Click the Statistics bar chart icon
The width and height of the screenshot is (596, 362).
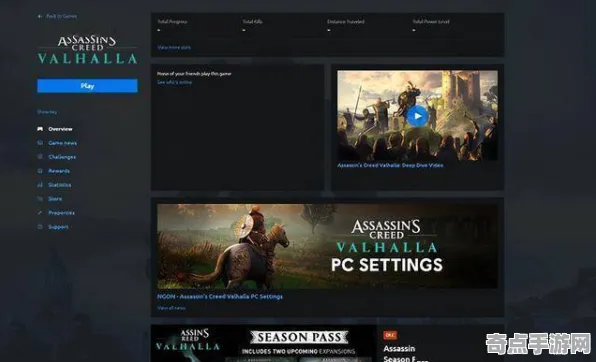[40, 185]
